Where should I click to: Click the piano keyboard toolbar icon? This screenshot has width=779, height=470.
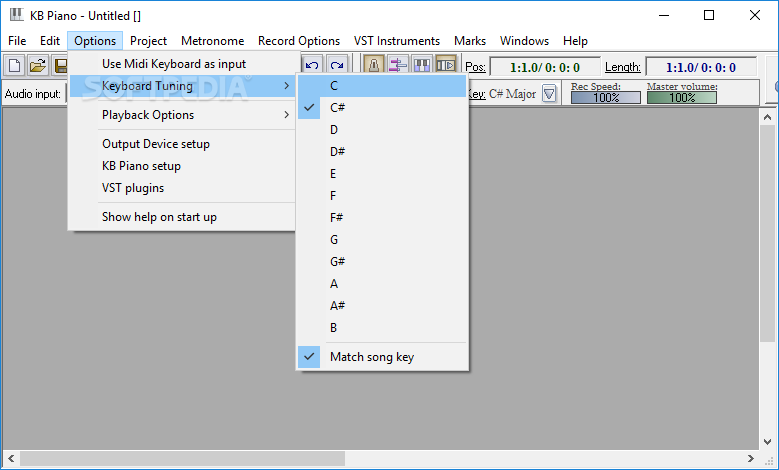422,65
